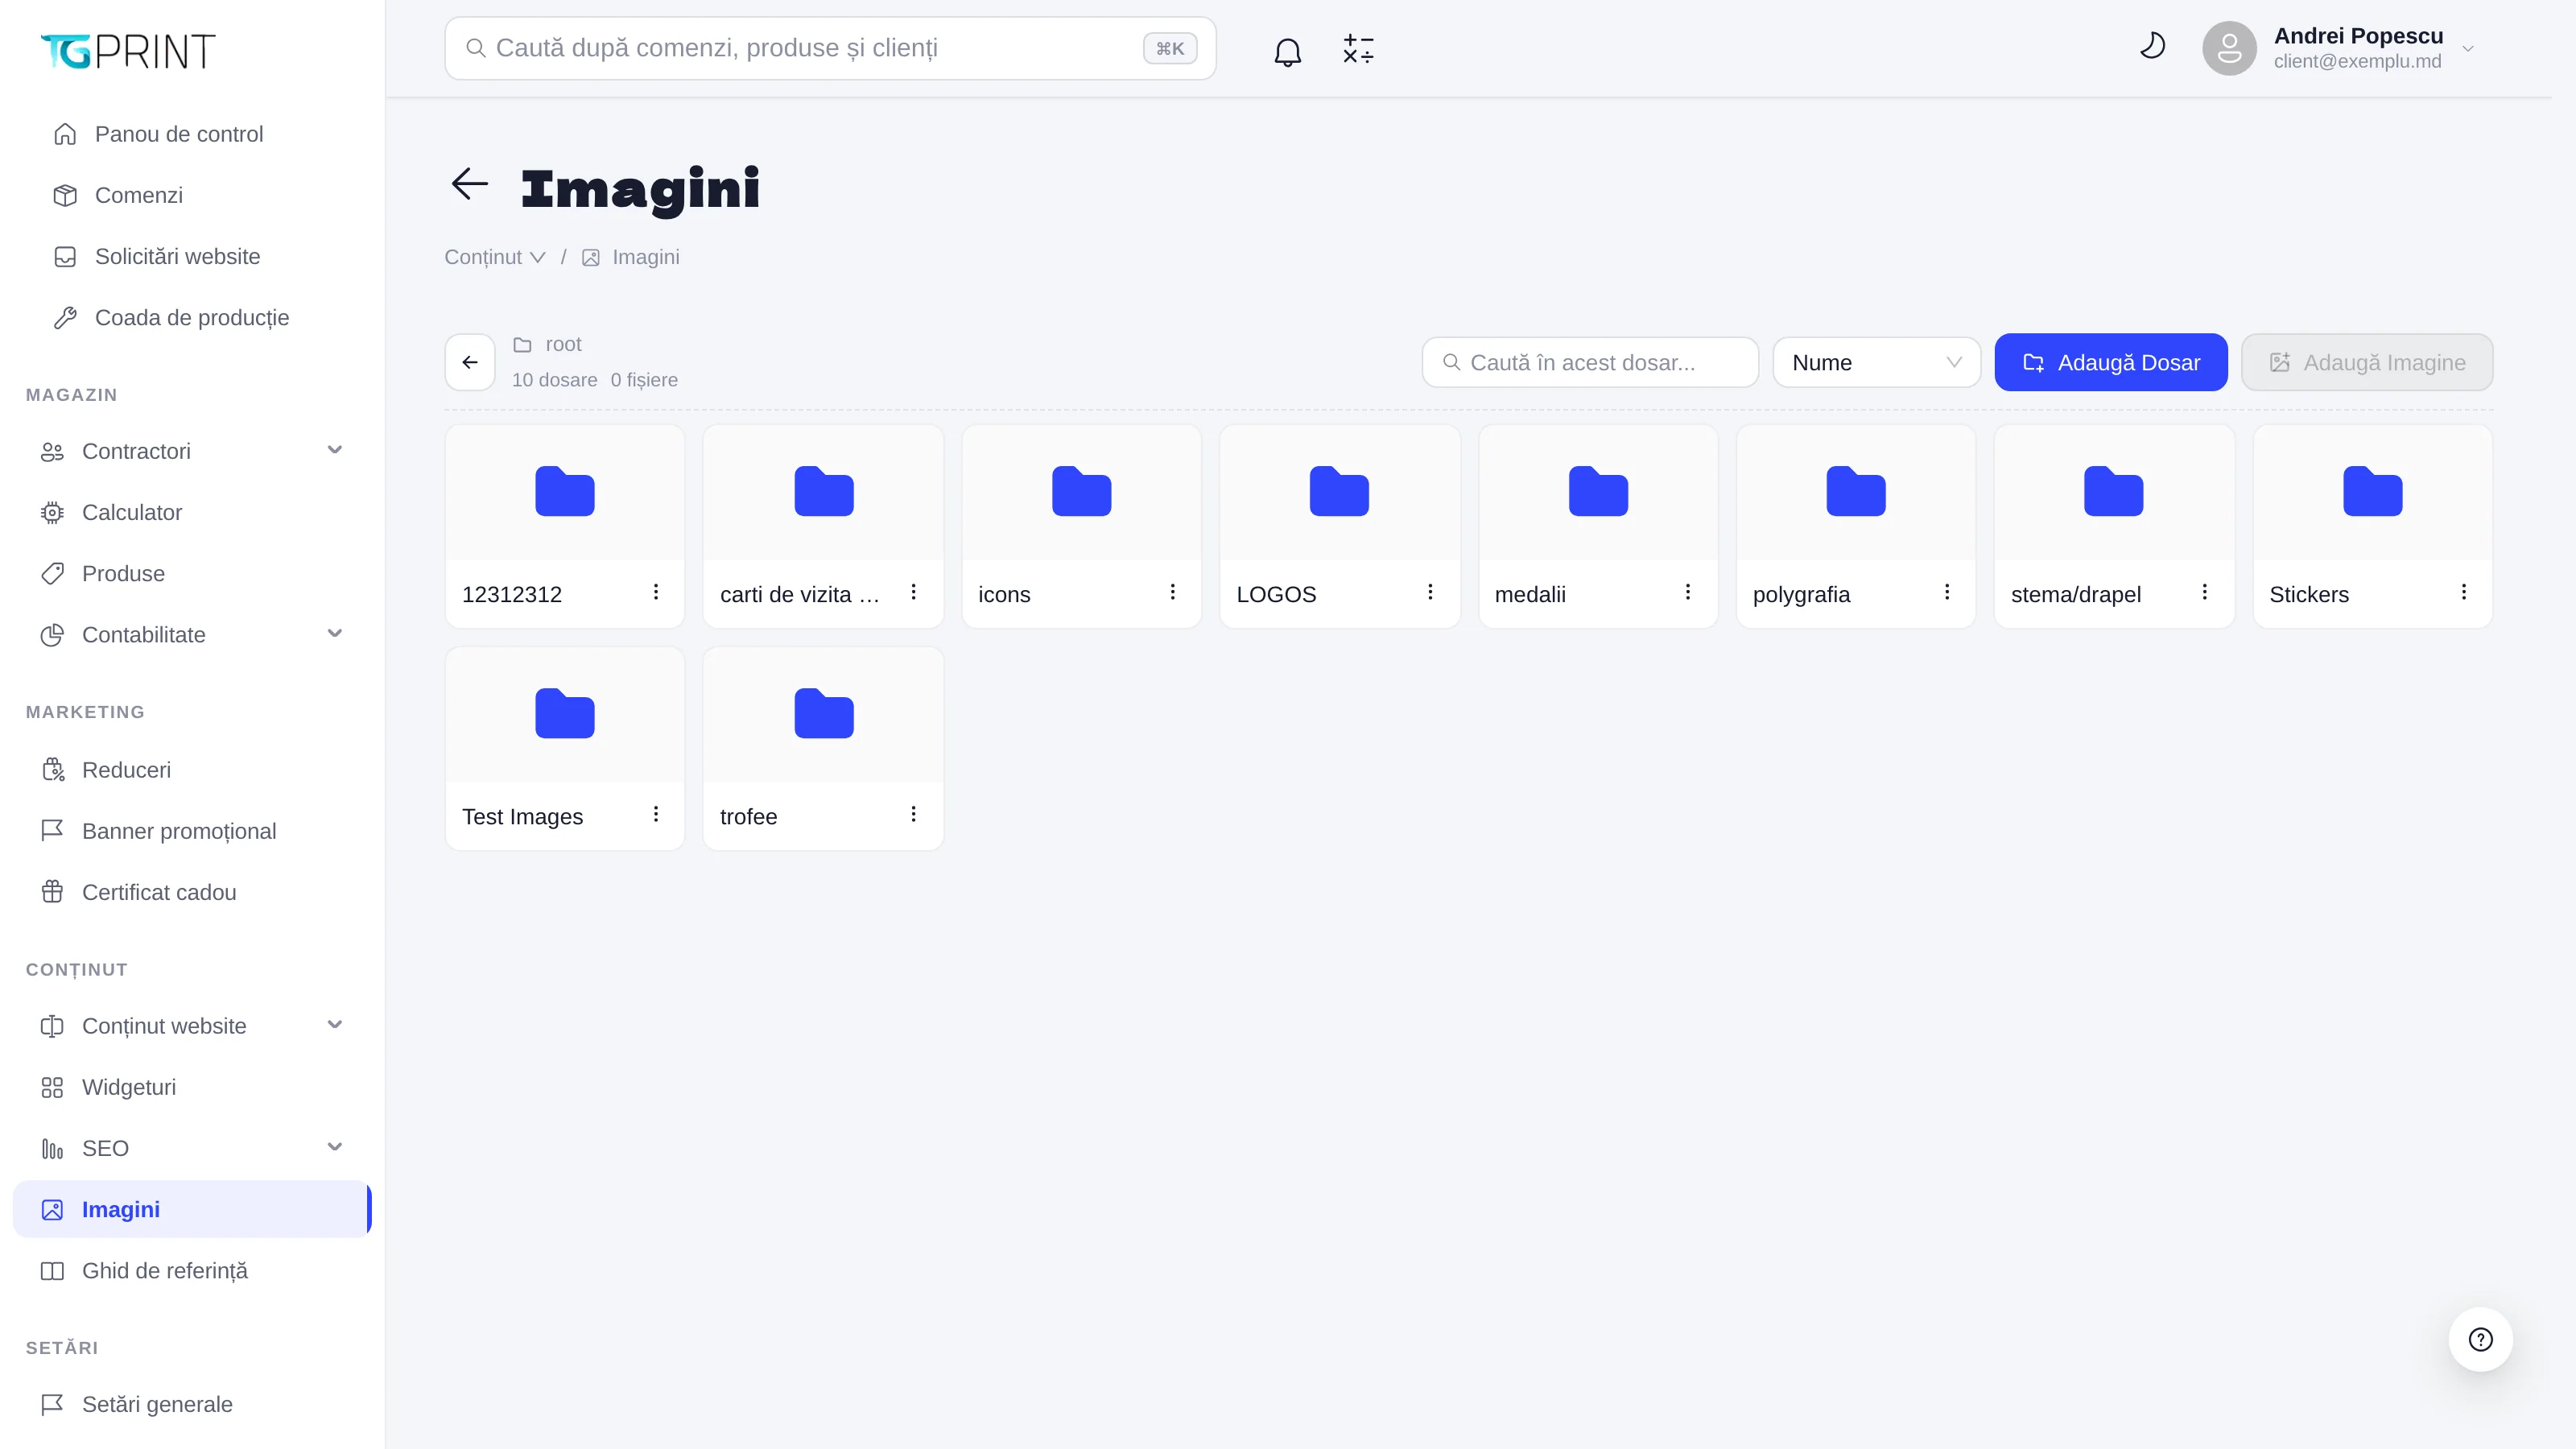Open options menu for LOGOS folder
2576x1449 pixels.
pyautogui.click(x=1430, y=592)
